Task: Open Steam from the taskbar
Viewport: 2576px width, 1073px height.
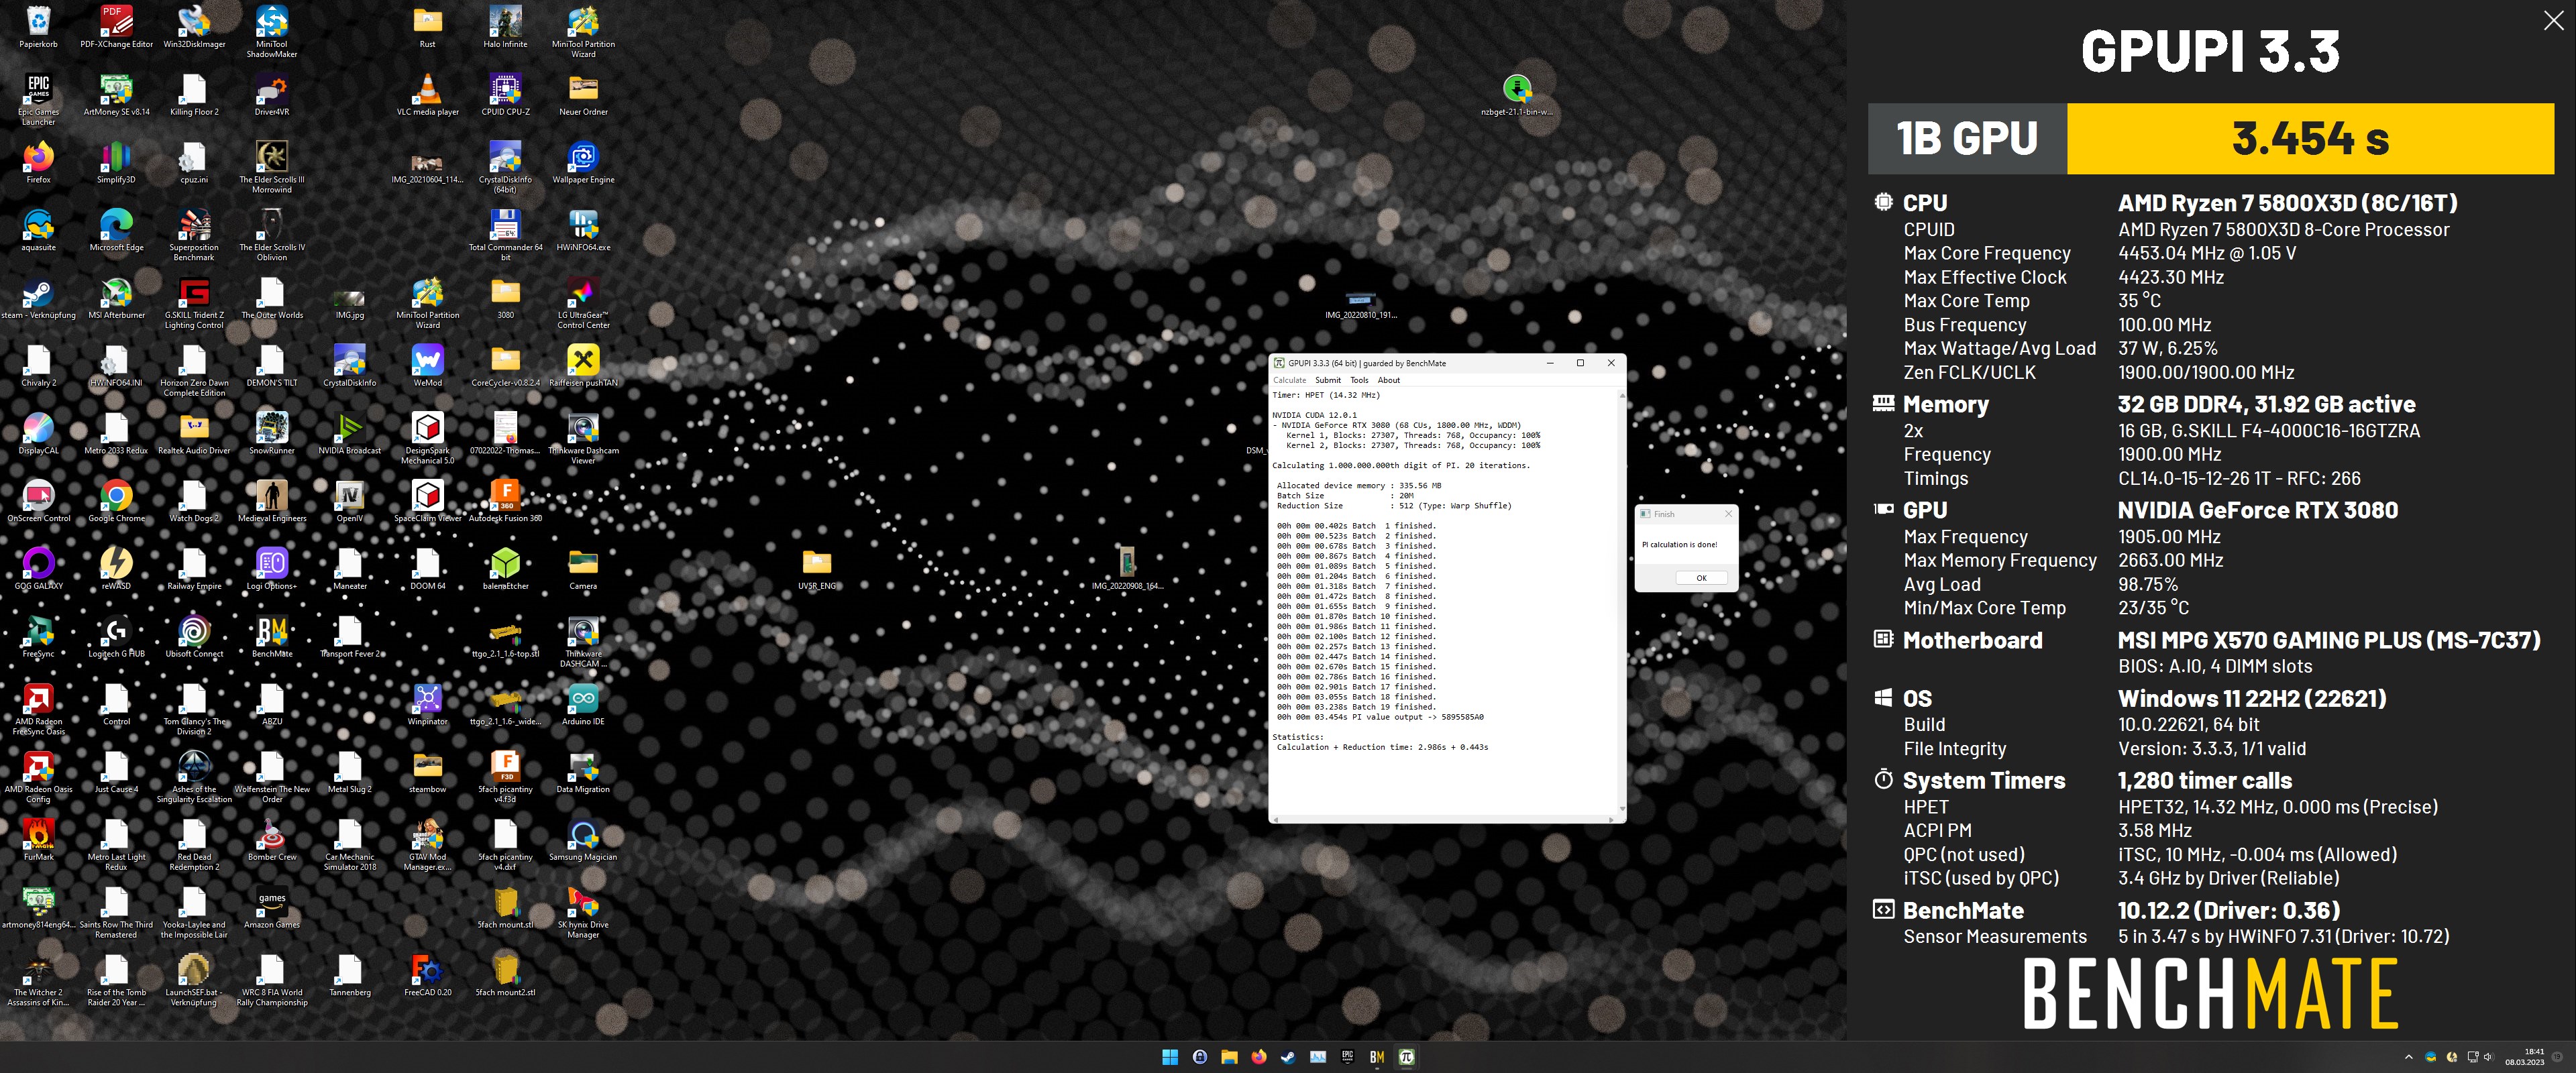Action: click(x=1288, y=1057)
